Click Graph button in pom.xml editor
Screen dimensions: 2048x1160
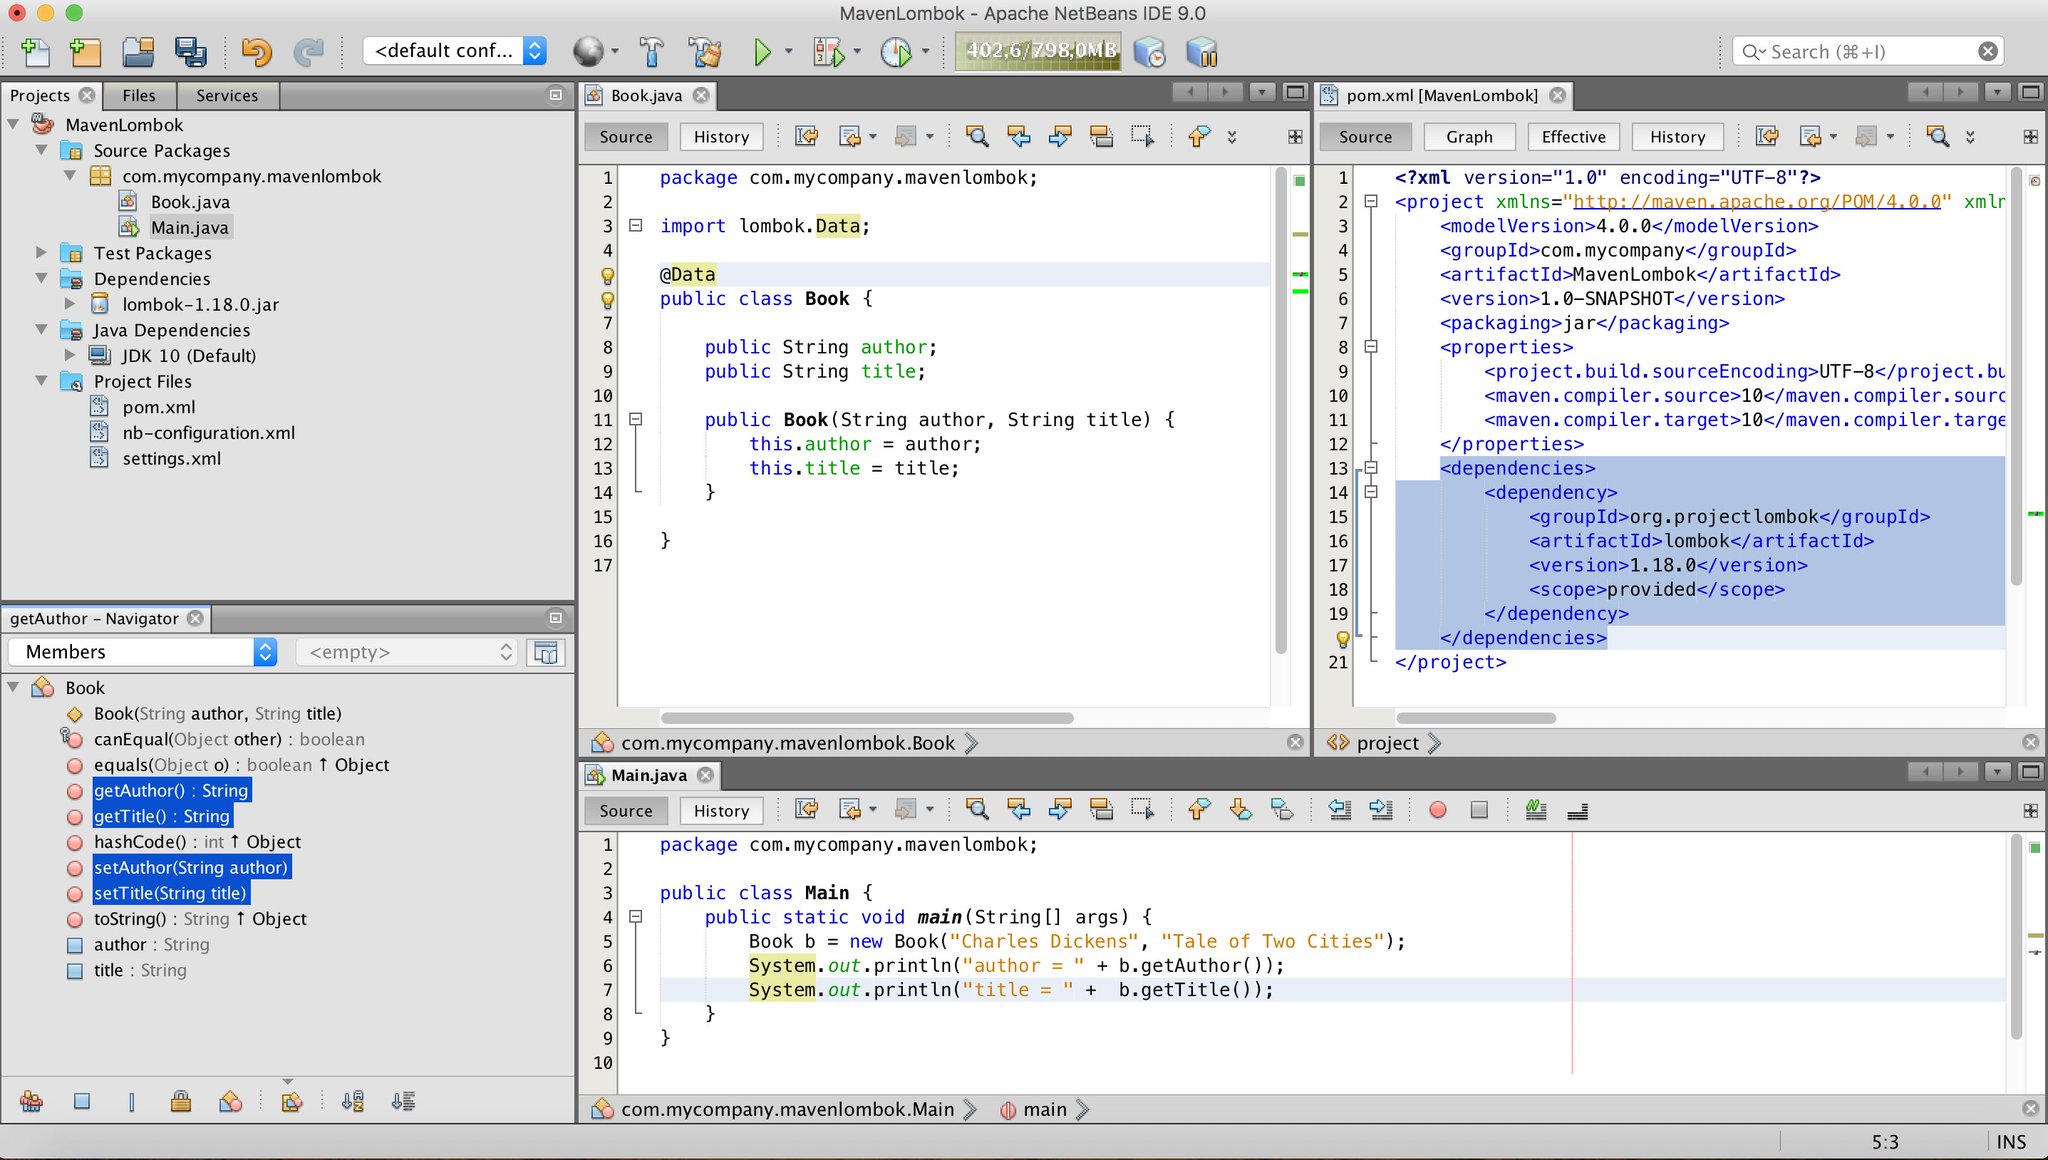(1468, 137)
